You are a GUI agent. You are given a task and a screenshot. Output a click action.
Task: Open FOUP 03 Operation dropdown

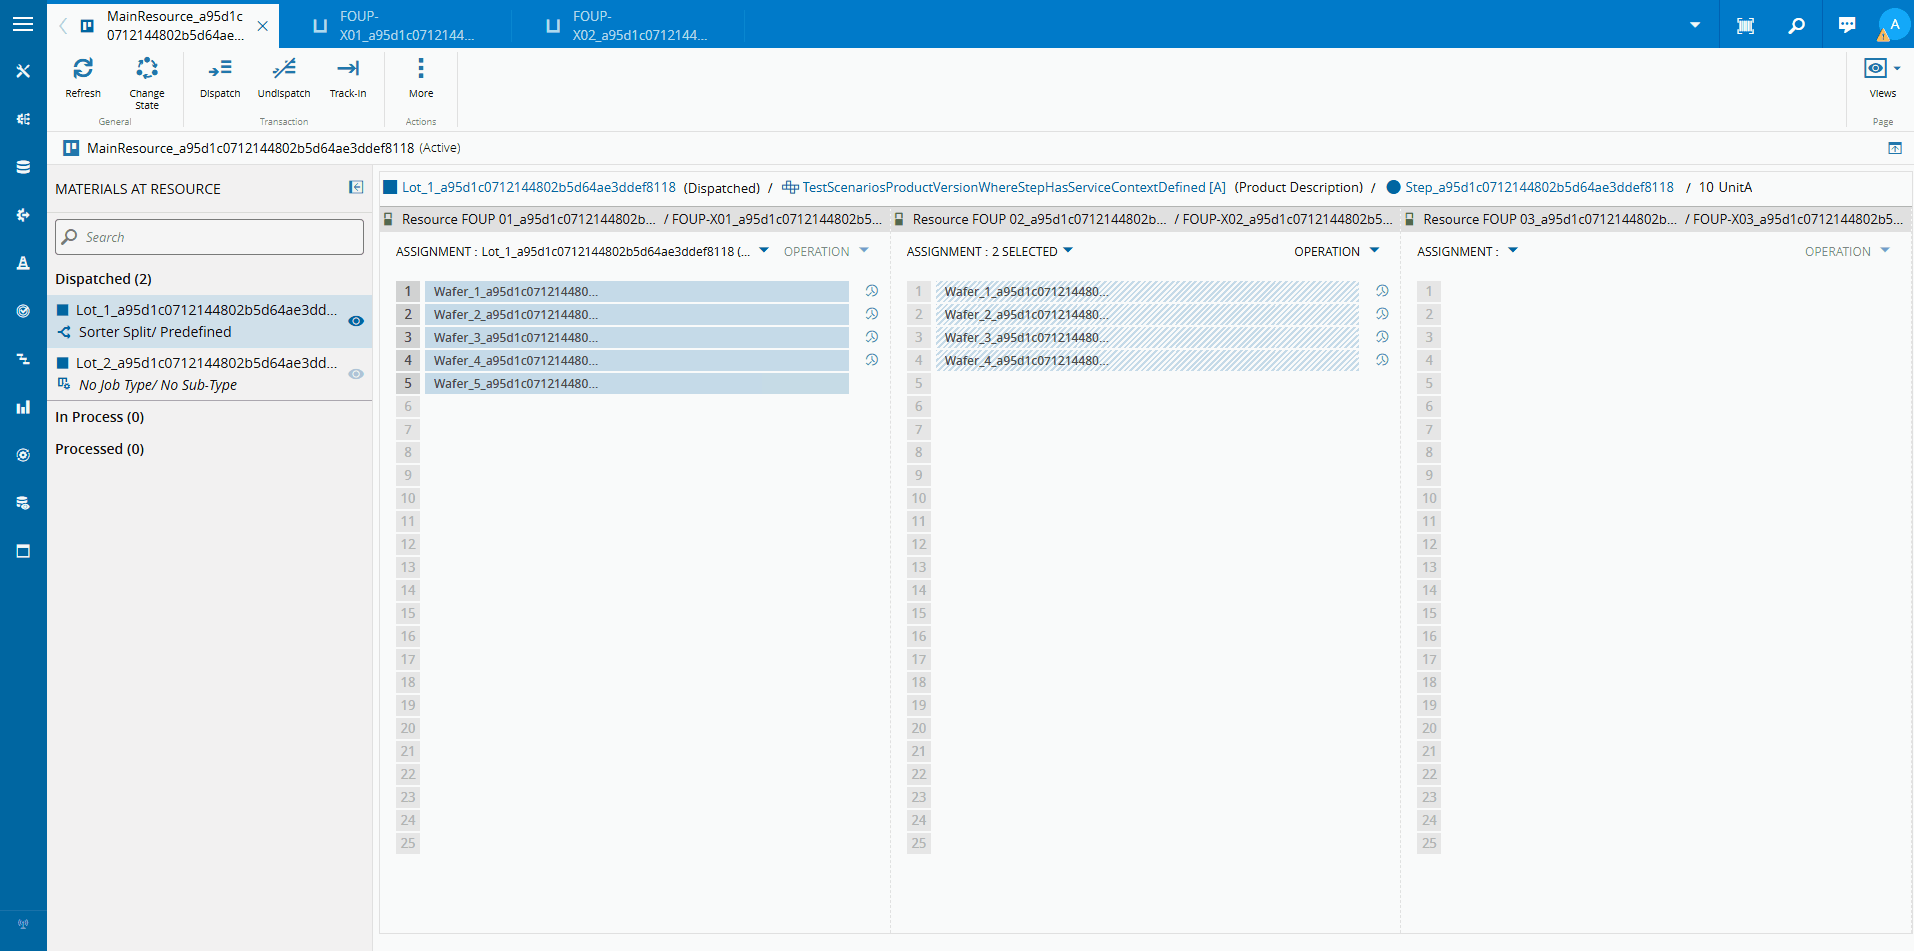(x=1885, y=251)
